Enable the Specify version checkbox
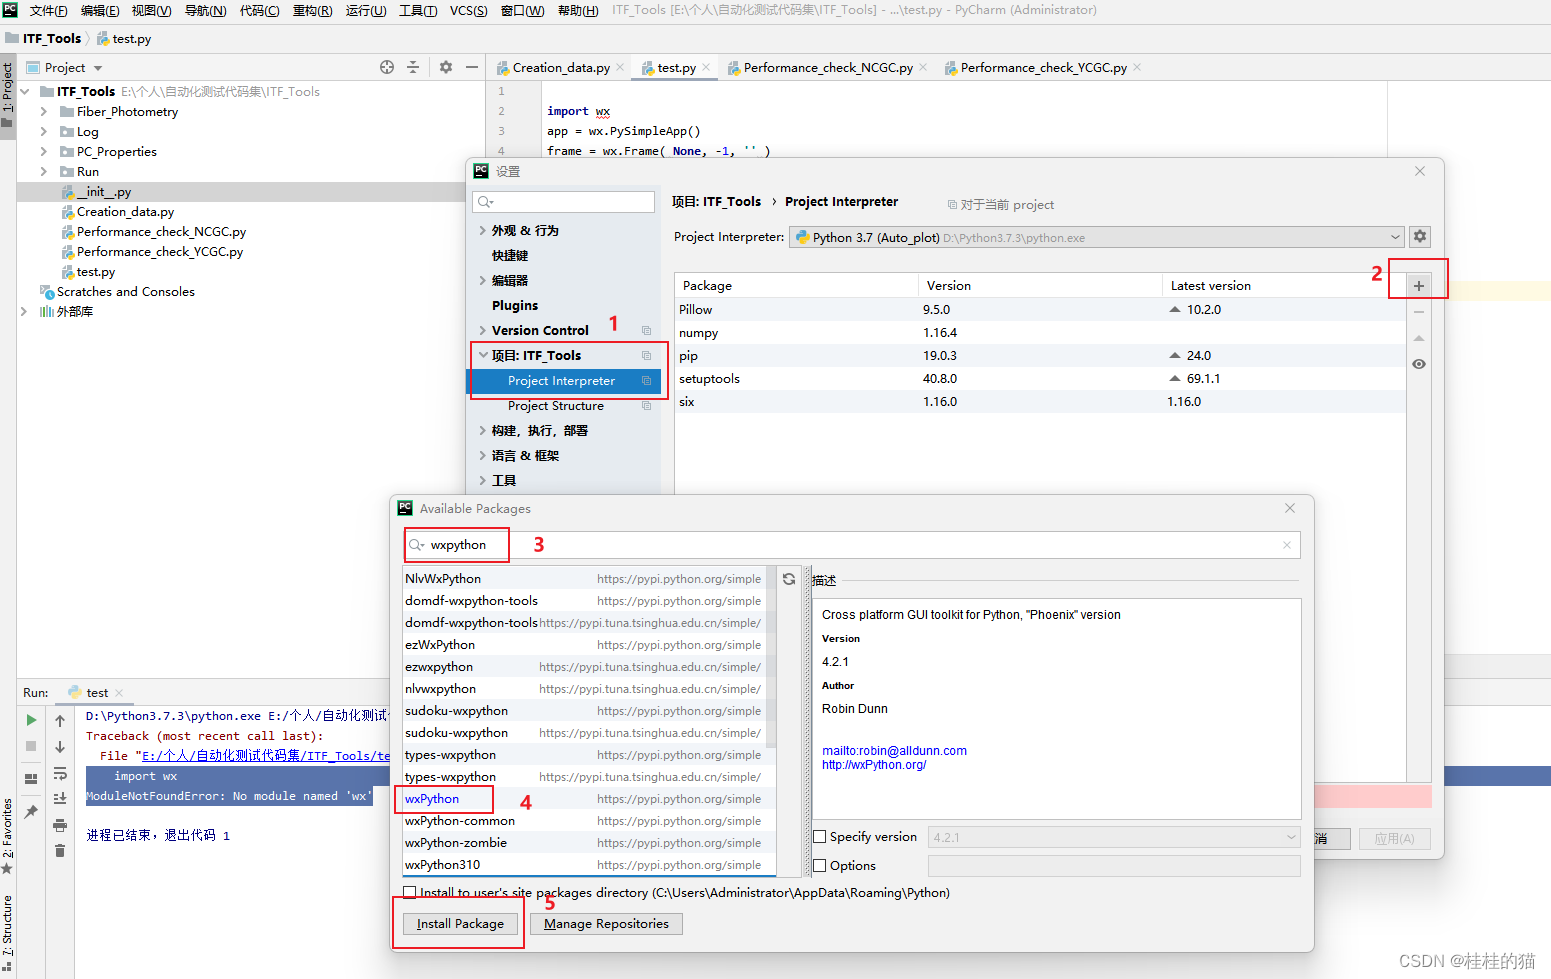1551x979 pixels. (820, 837)
